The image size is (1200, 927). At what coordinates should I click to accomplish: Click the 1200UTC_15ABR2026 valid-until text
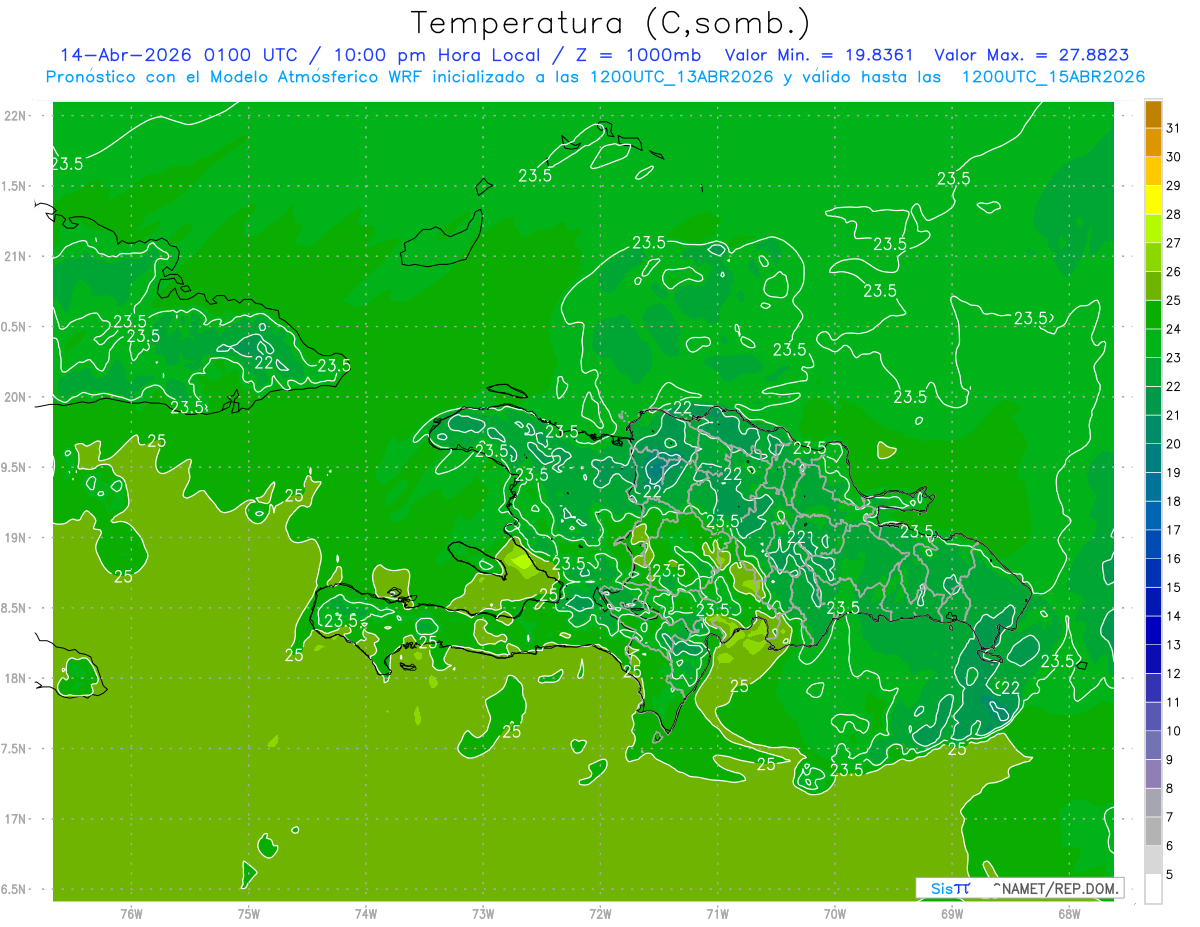tap(1053, 77)
